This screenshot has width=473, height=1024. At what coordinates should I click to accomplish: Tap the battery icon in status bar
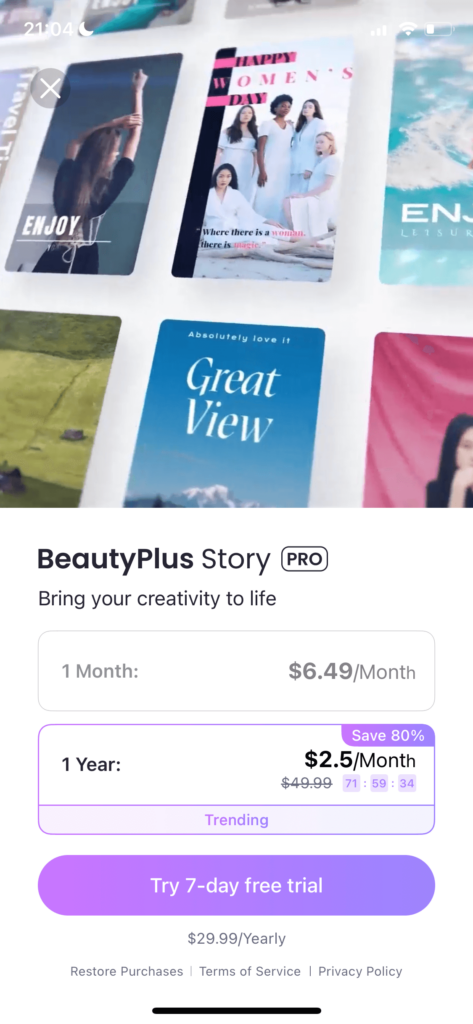point(440,29)
